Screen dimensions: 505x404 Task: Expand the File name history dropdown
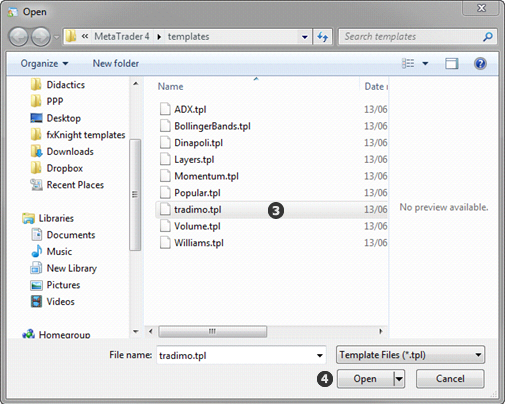tap(320, 355)
